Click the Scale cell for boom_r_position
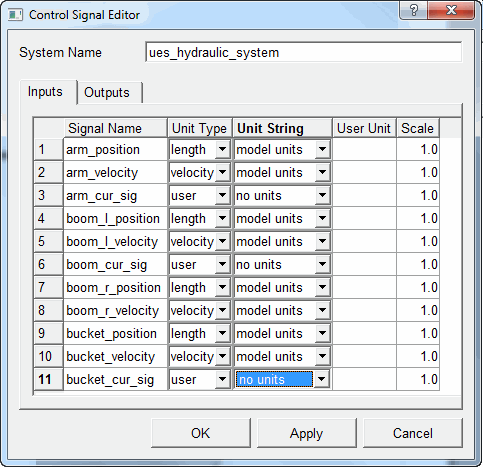This screenshot has width=483, height=467. click(x=418, y=287)
